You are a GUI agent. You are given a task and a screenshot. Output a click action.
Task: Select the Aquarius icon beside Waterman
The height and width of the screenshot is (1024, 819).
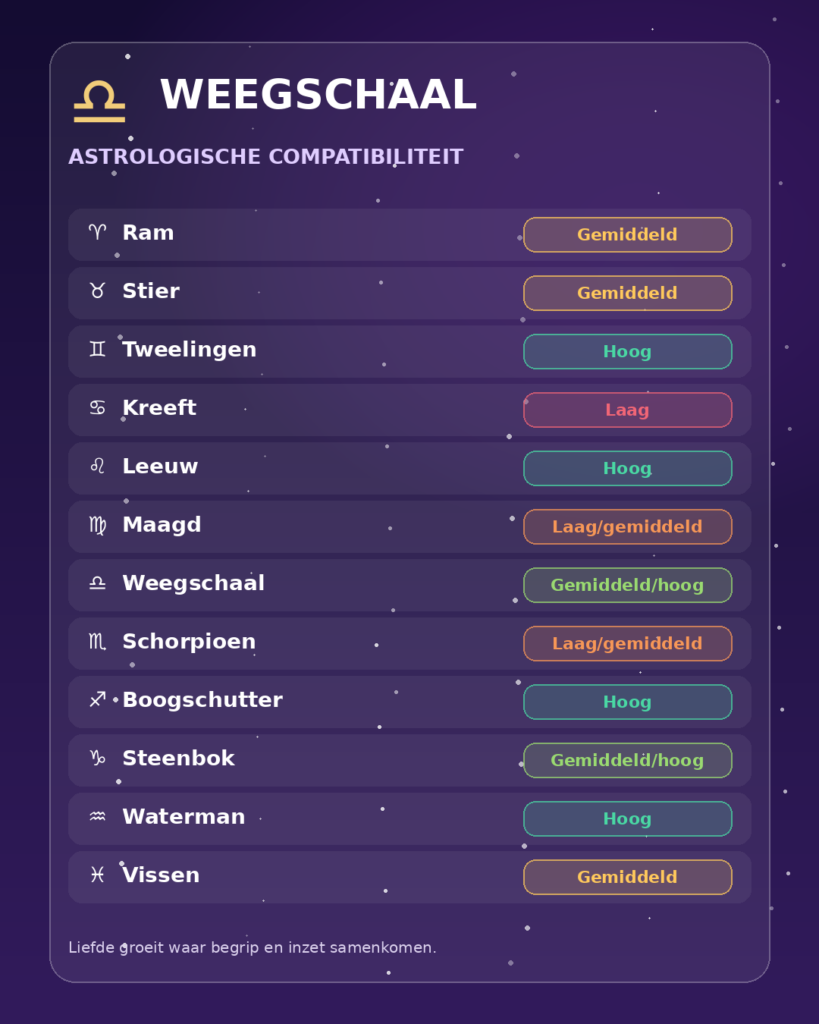[97, 816]
